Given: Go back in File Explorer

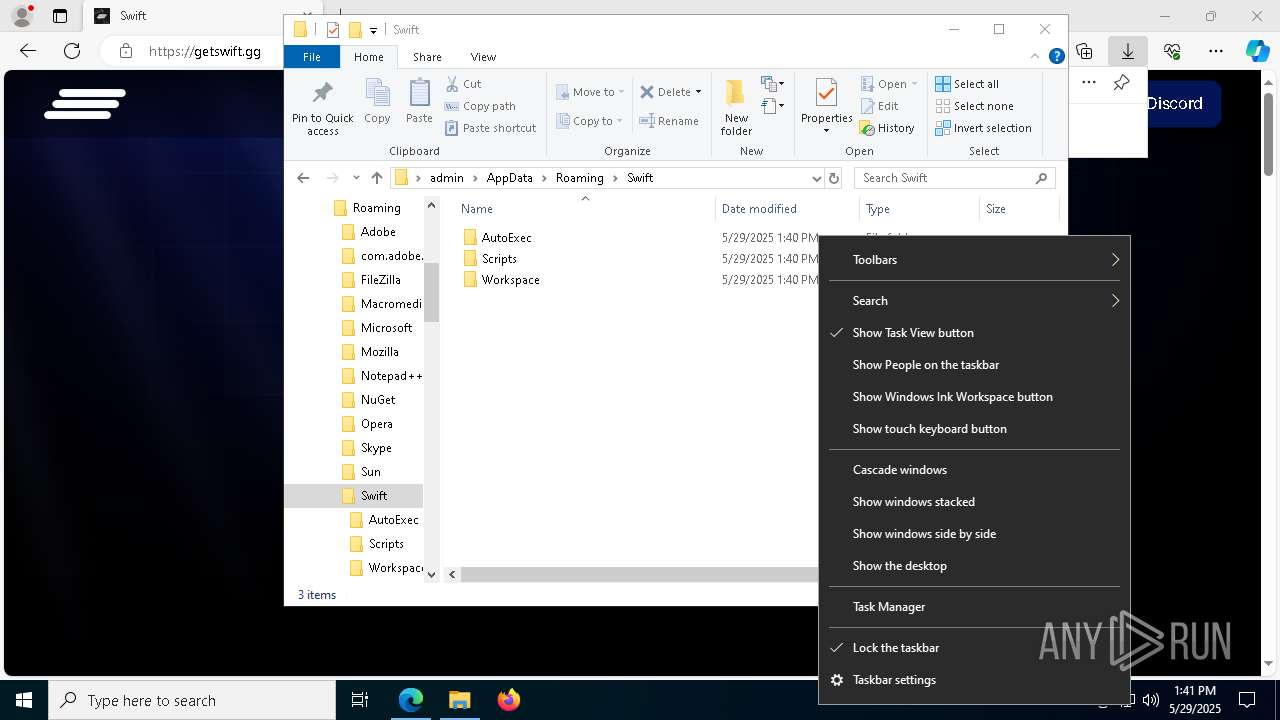Looking at the screenshot, I should click(x=303, y=178).
